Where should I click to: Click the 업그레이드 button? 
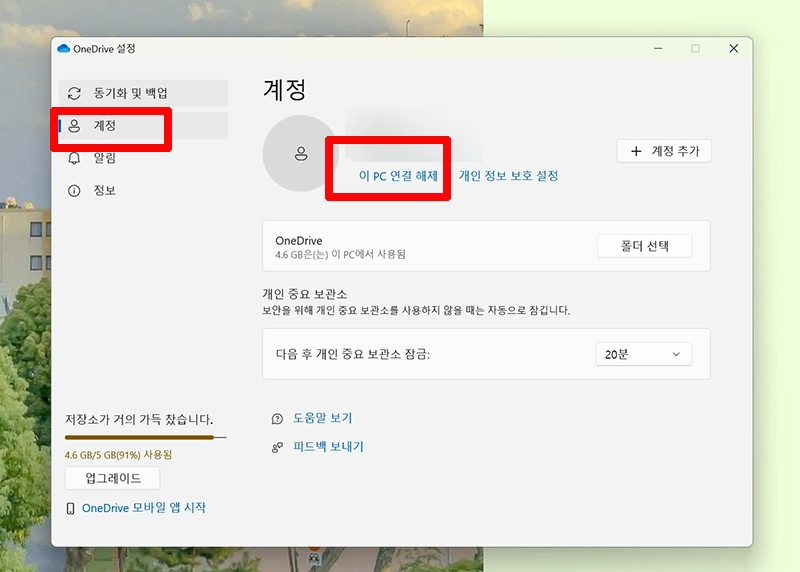click(112, 478)
